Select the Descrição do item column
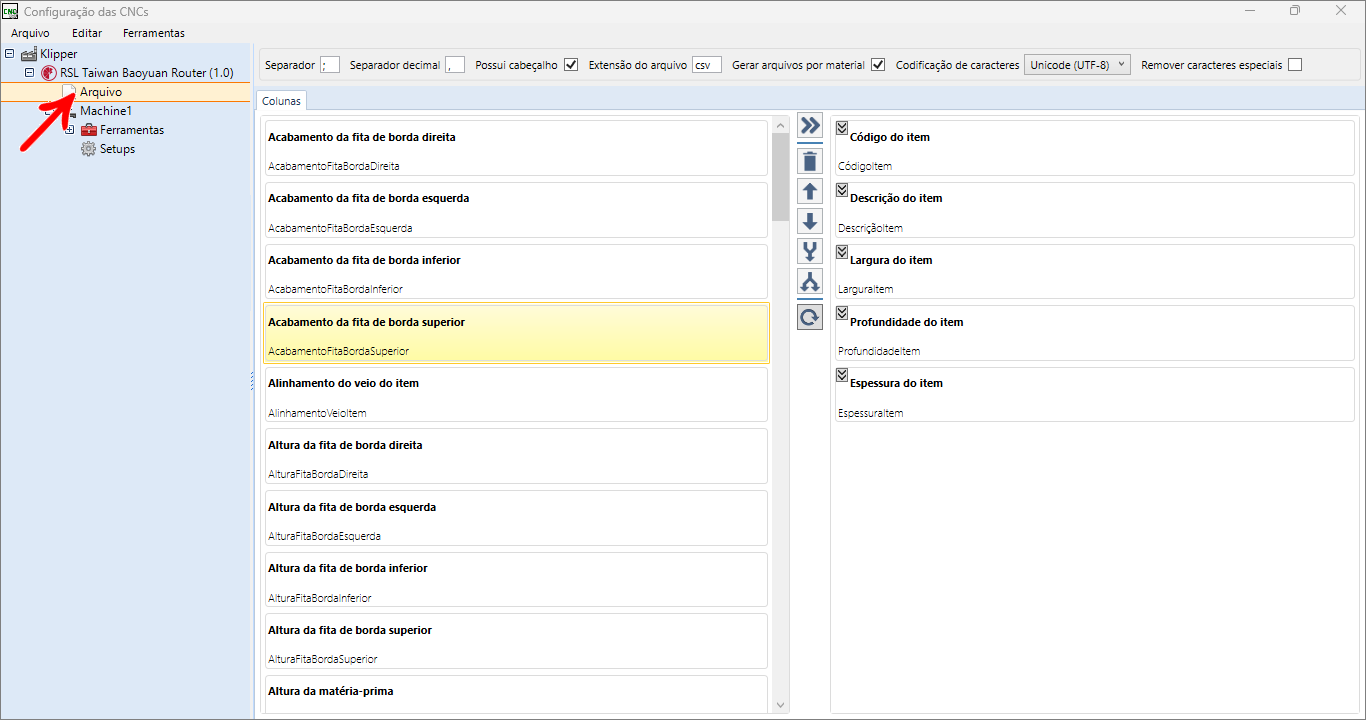 (x=1095, y=210)
